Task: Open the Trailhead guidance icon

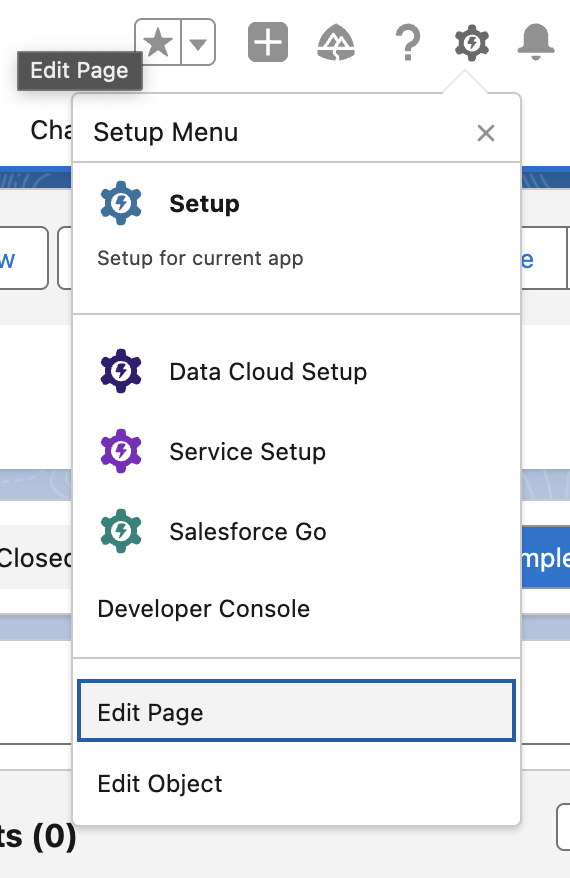Action: (336, 43)
